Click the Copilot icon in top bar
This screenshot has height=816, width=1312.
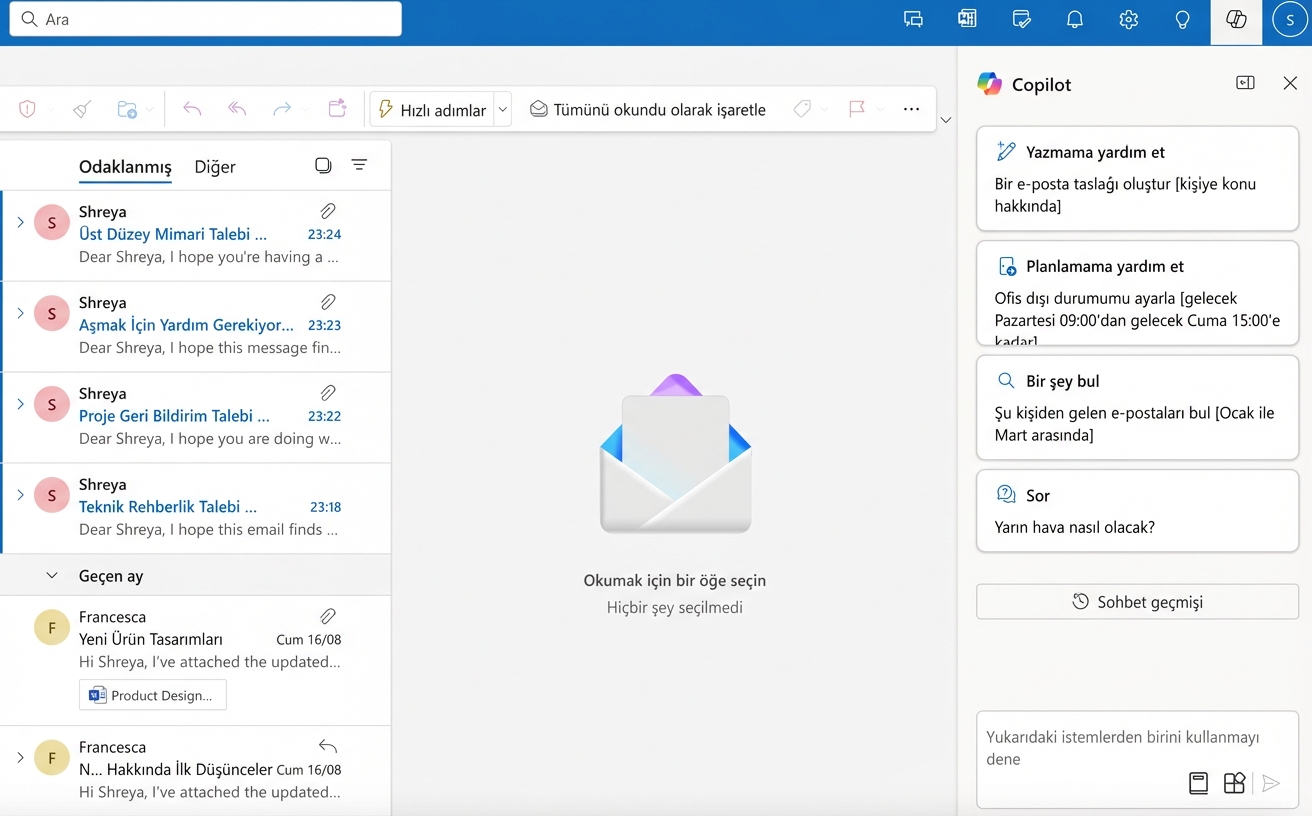click(x=1236, y=20)
